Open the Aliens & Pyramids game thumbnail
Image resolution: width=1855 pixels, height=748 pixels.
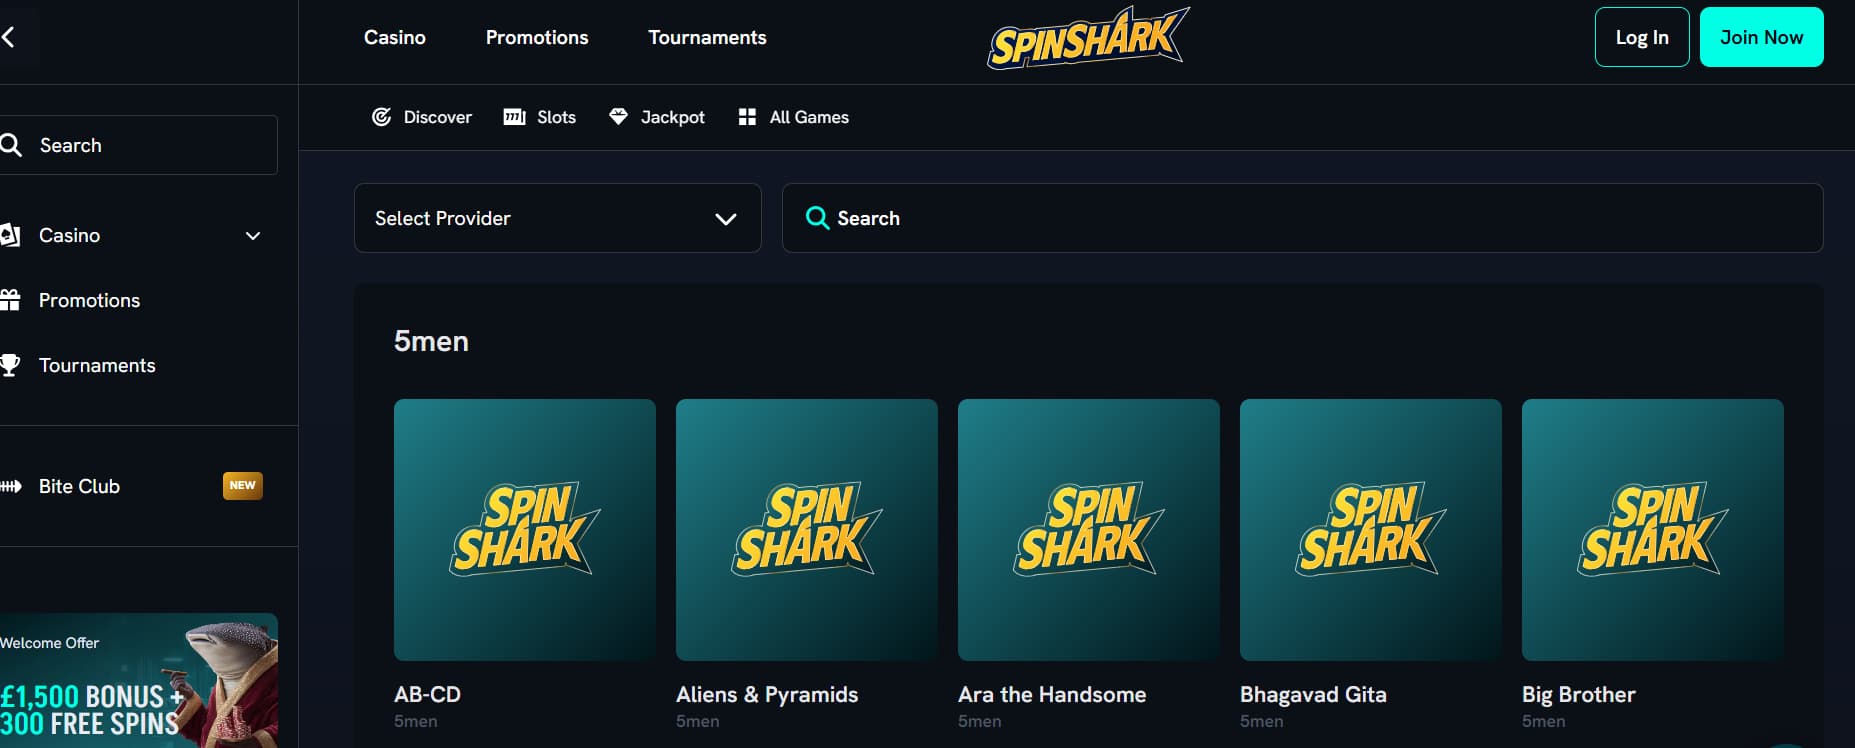click(807, 530)
